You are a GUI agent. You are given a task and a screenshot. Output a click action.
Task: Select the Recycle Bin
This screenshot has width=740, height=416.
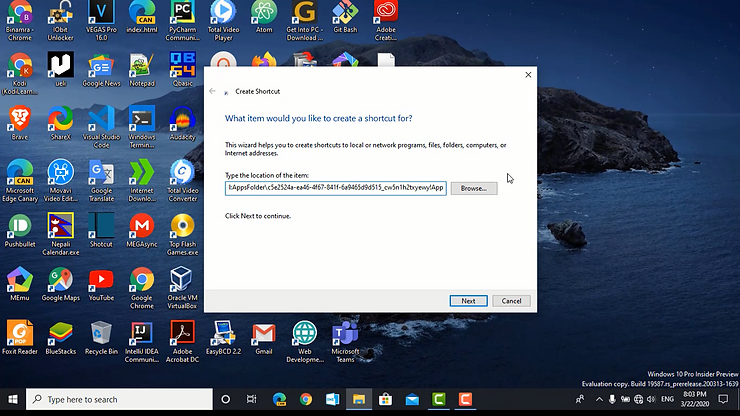(101, 337)
